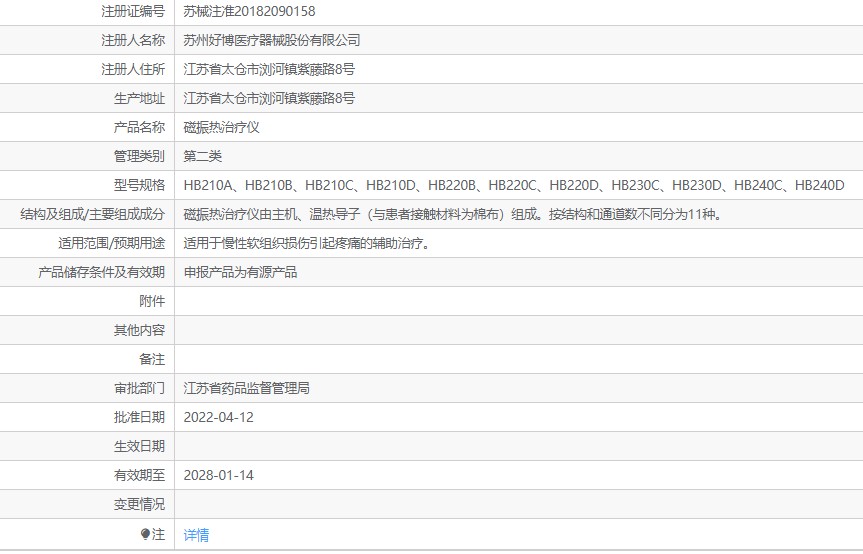Click the 备注 label
The image size is (863, 554).
click(x=152, y=360)
